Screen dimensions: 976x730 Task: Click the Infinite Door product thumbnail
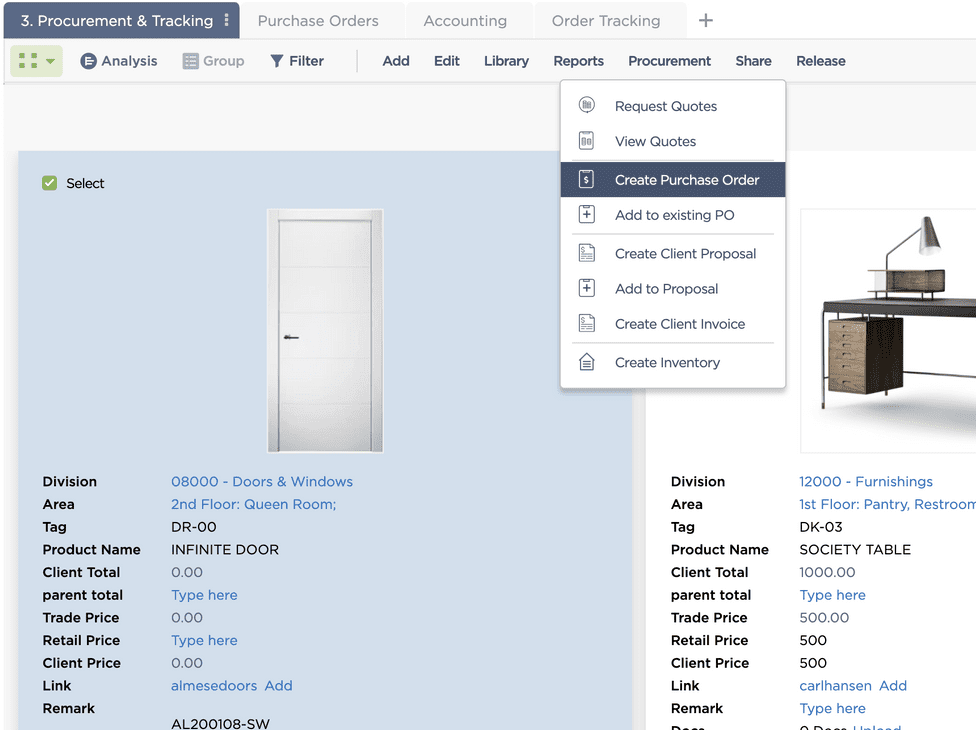(325, 331)
